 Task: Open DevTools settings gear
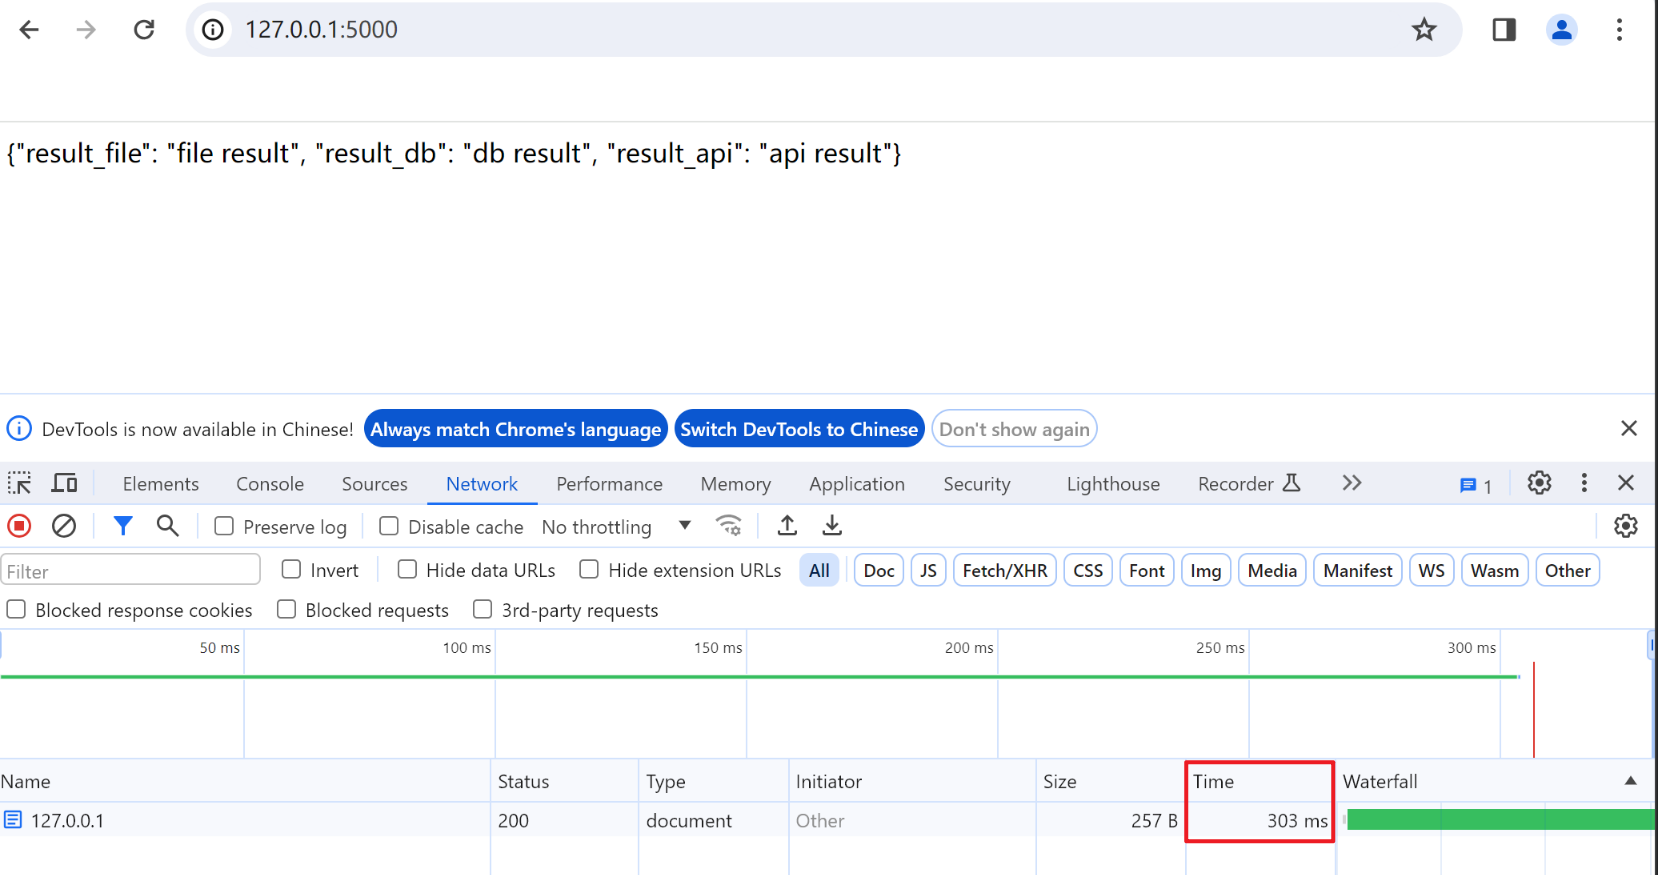coord(1539,483)
